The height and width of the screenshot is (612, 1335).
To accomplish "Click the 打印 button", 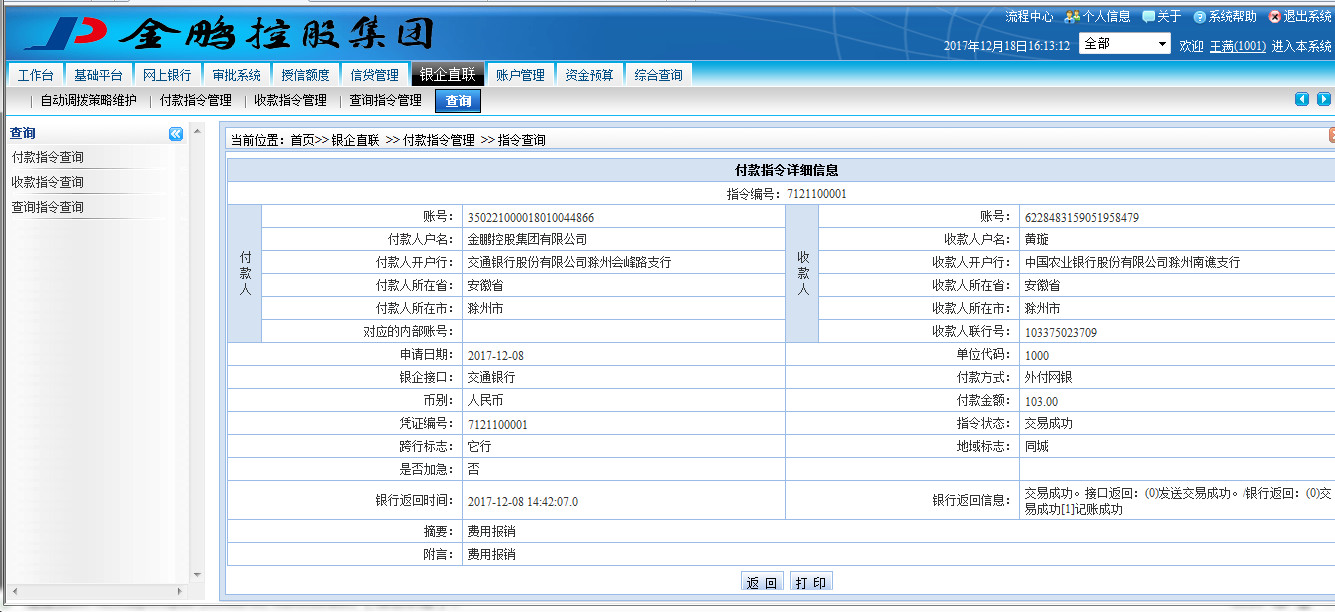I will pyautogui.click(x=811, y=583).
